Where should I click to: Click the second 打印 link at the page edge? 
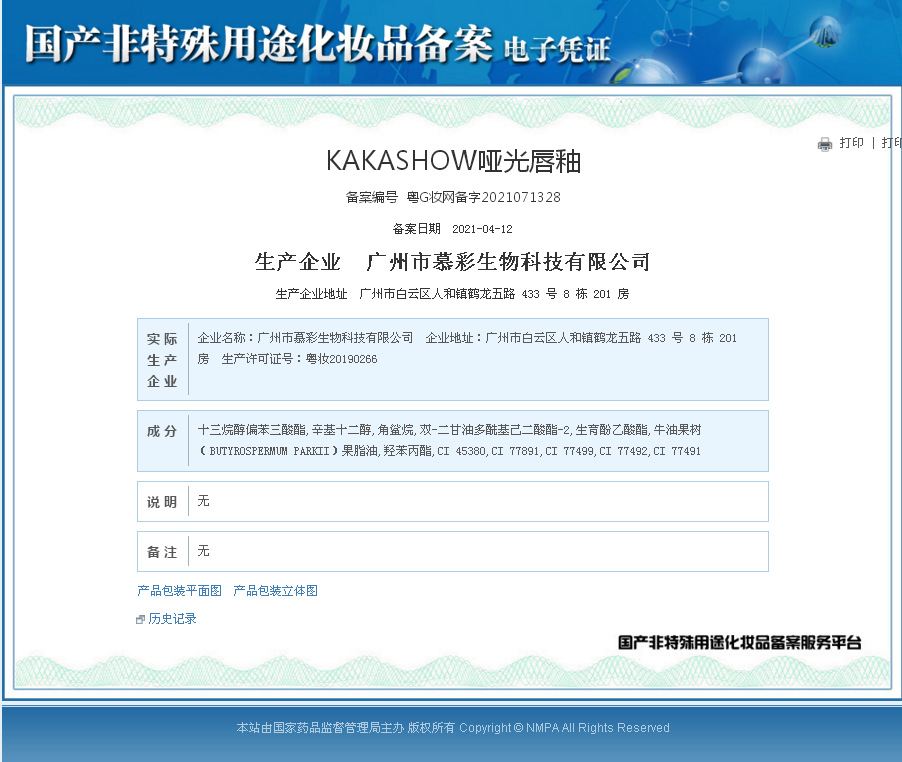tap(890, 143)
